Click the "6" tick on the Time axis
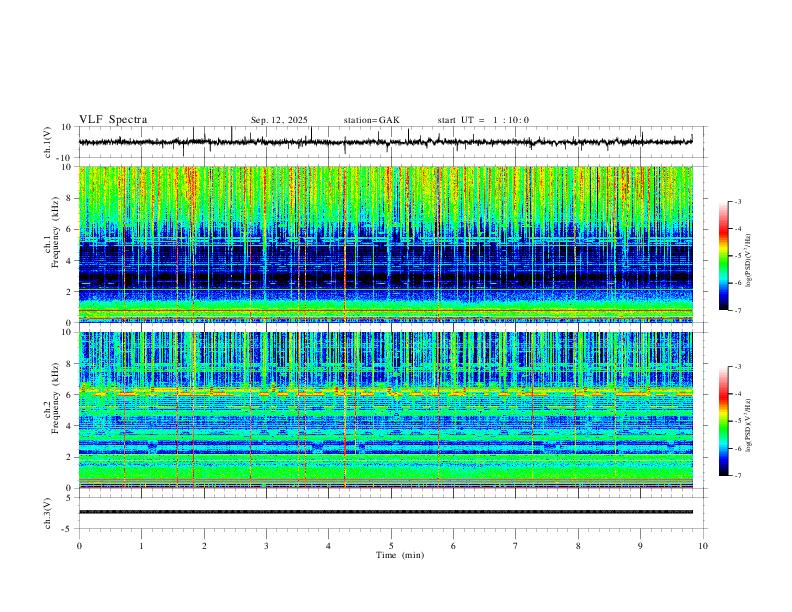Image resolution: width=792 pixels, height=612 pixels. pos(453,546)
